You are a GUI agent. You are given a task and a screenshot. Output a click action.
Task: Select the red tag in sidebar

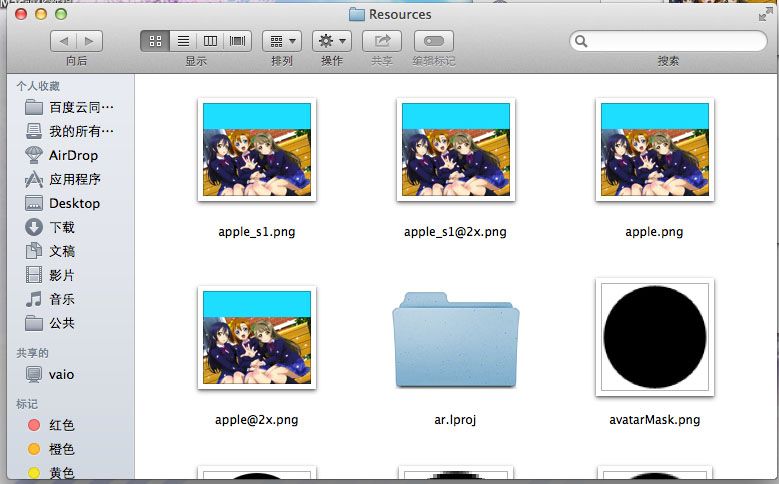coord(61,425)
